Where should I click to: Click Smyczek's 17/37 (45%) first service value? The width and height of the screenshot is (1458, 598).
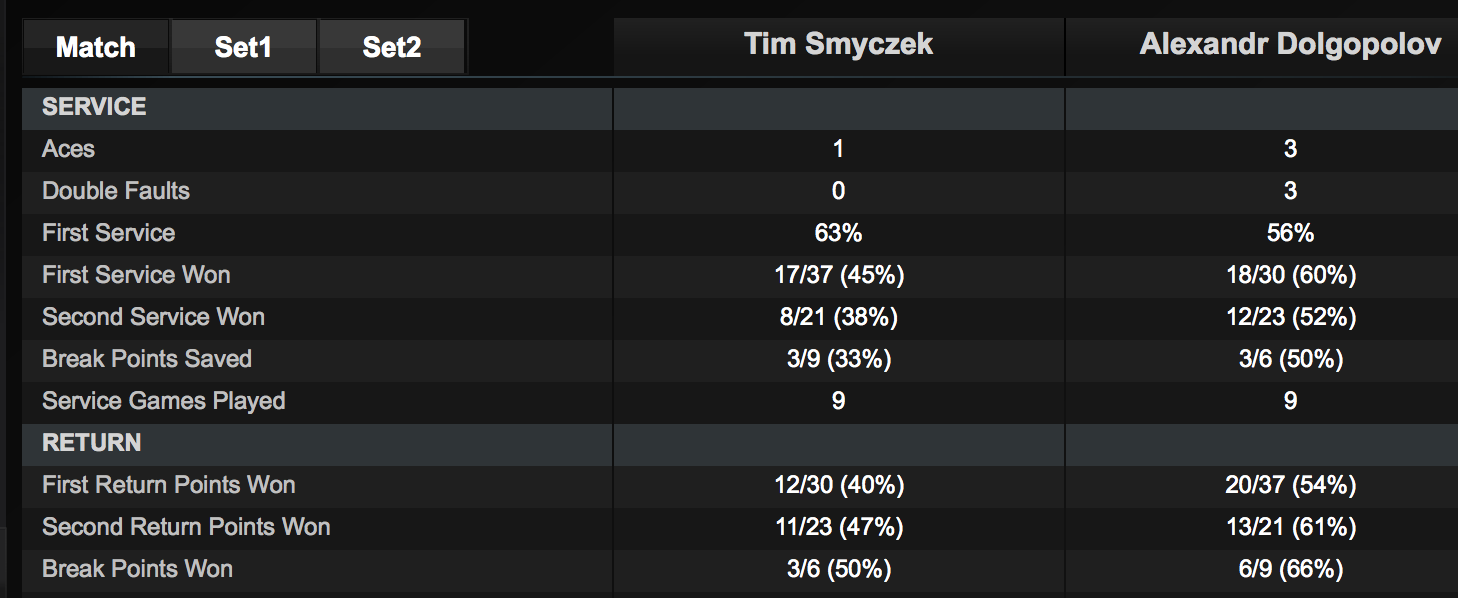pos(838,275)
